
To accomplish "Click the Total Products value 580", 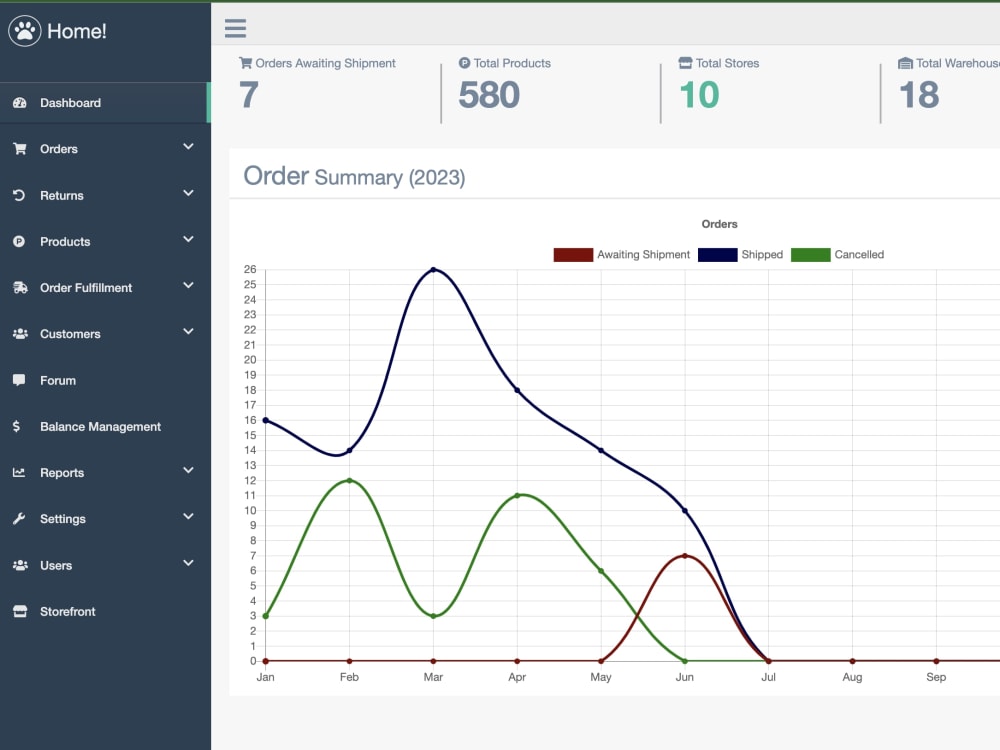I will pos(489,95).
